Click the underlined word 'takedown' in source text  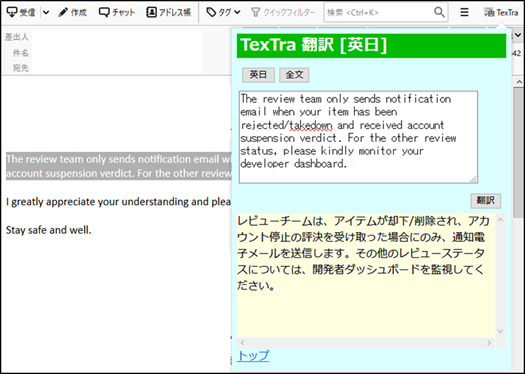(311, 125)
